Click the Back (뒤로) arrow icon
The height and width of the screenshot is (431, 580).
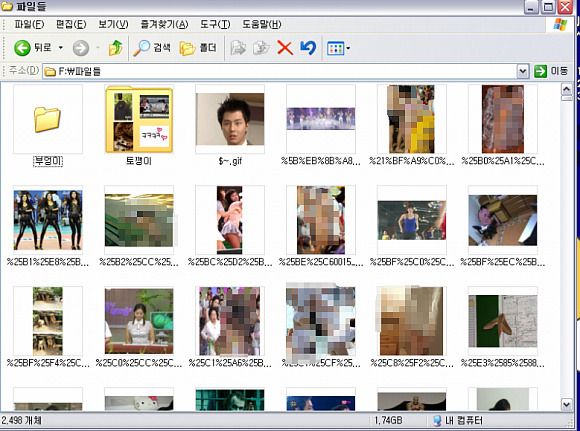[22, 48]
